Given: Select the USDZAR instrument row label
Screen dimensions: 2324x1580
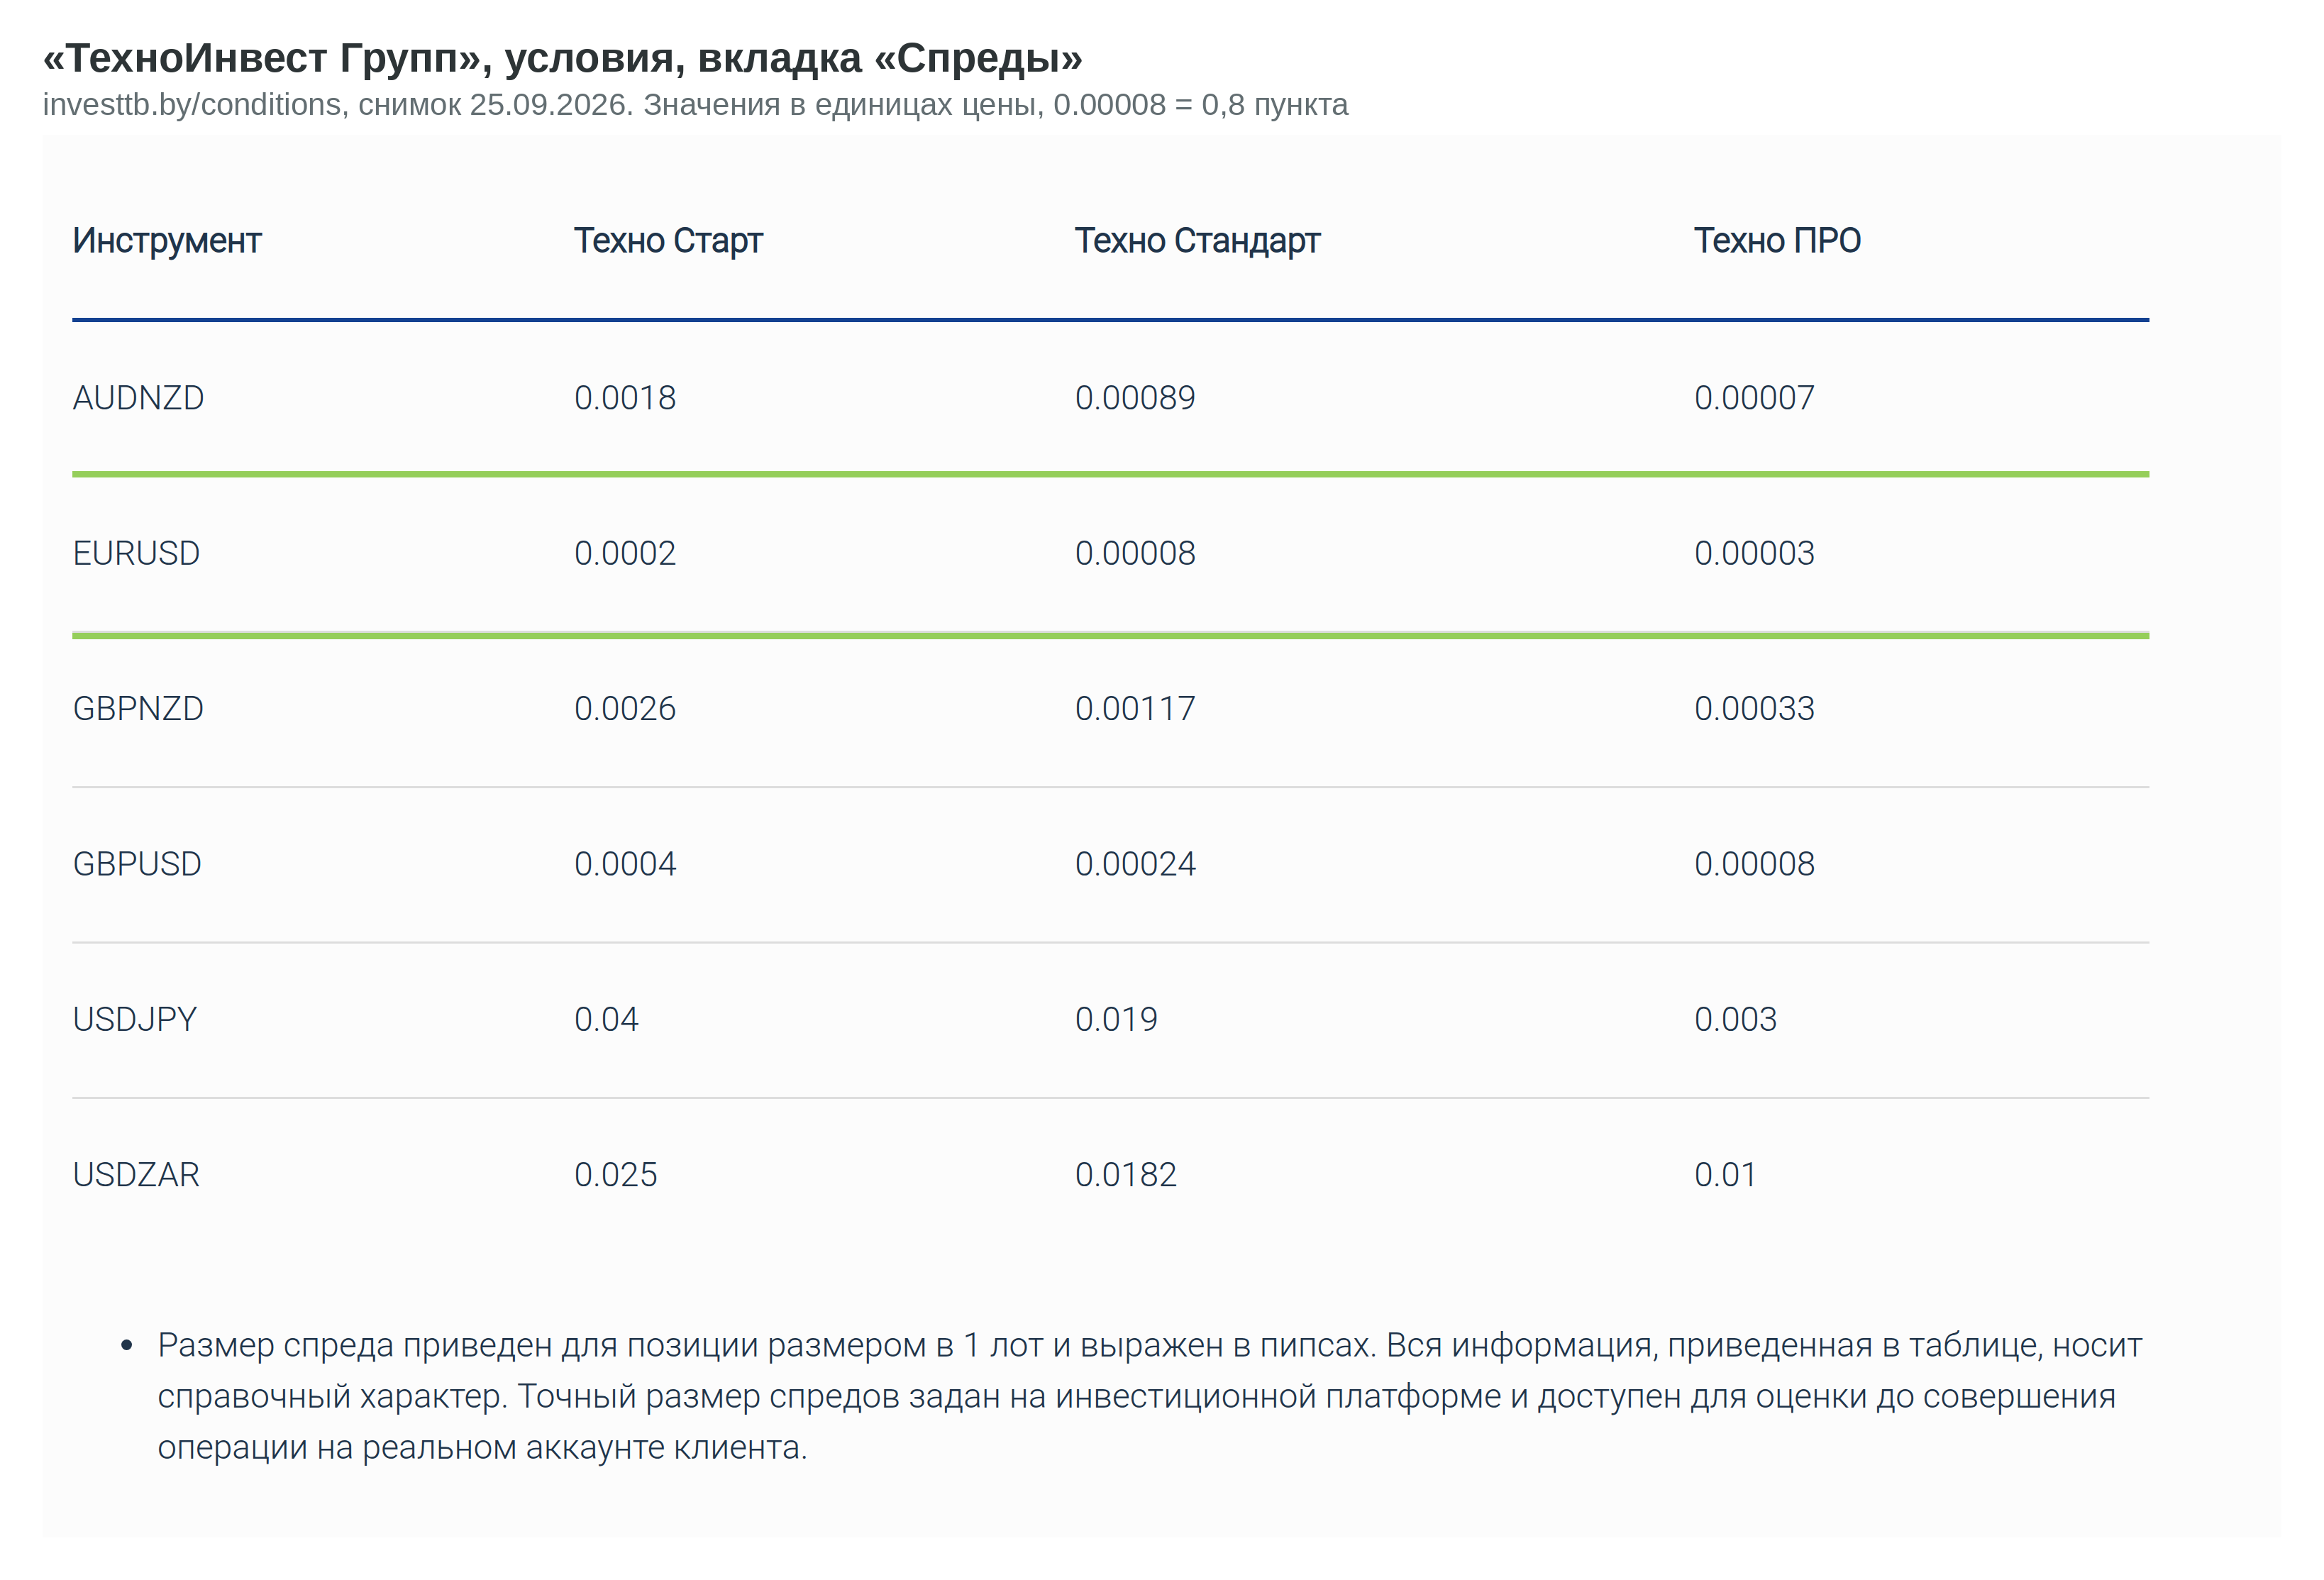Looking at the screenshot, I should coord(136,1175).
